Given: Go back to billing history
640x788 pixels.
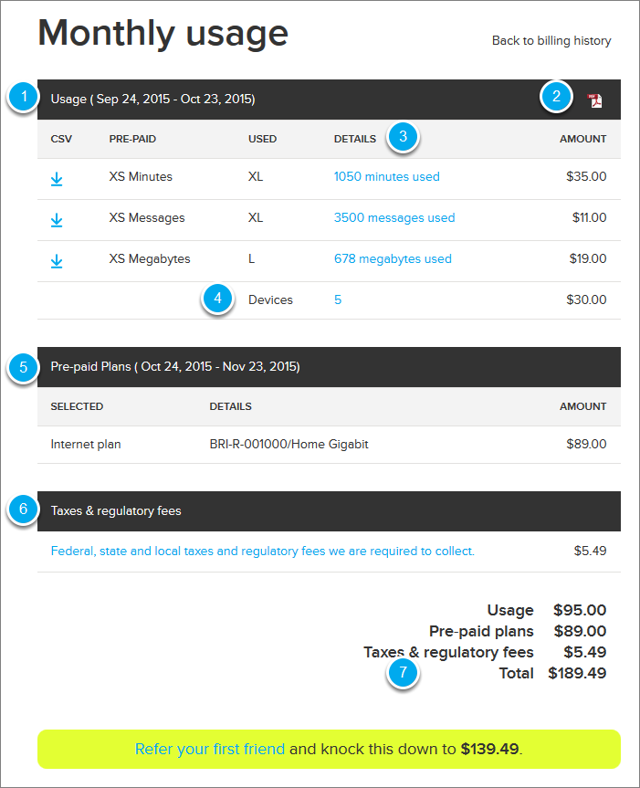Looking at the screenshot, I should pyautogui.click(x=551, y=41).
